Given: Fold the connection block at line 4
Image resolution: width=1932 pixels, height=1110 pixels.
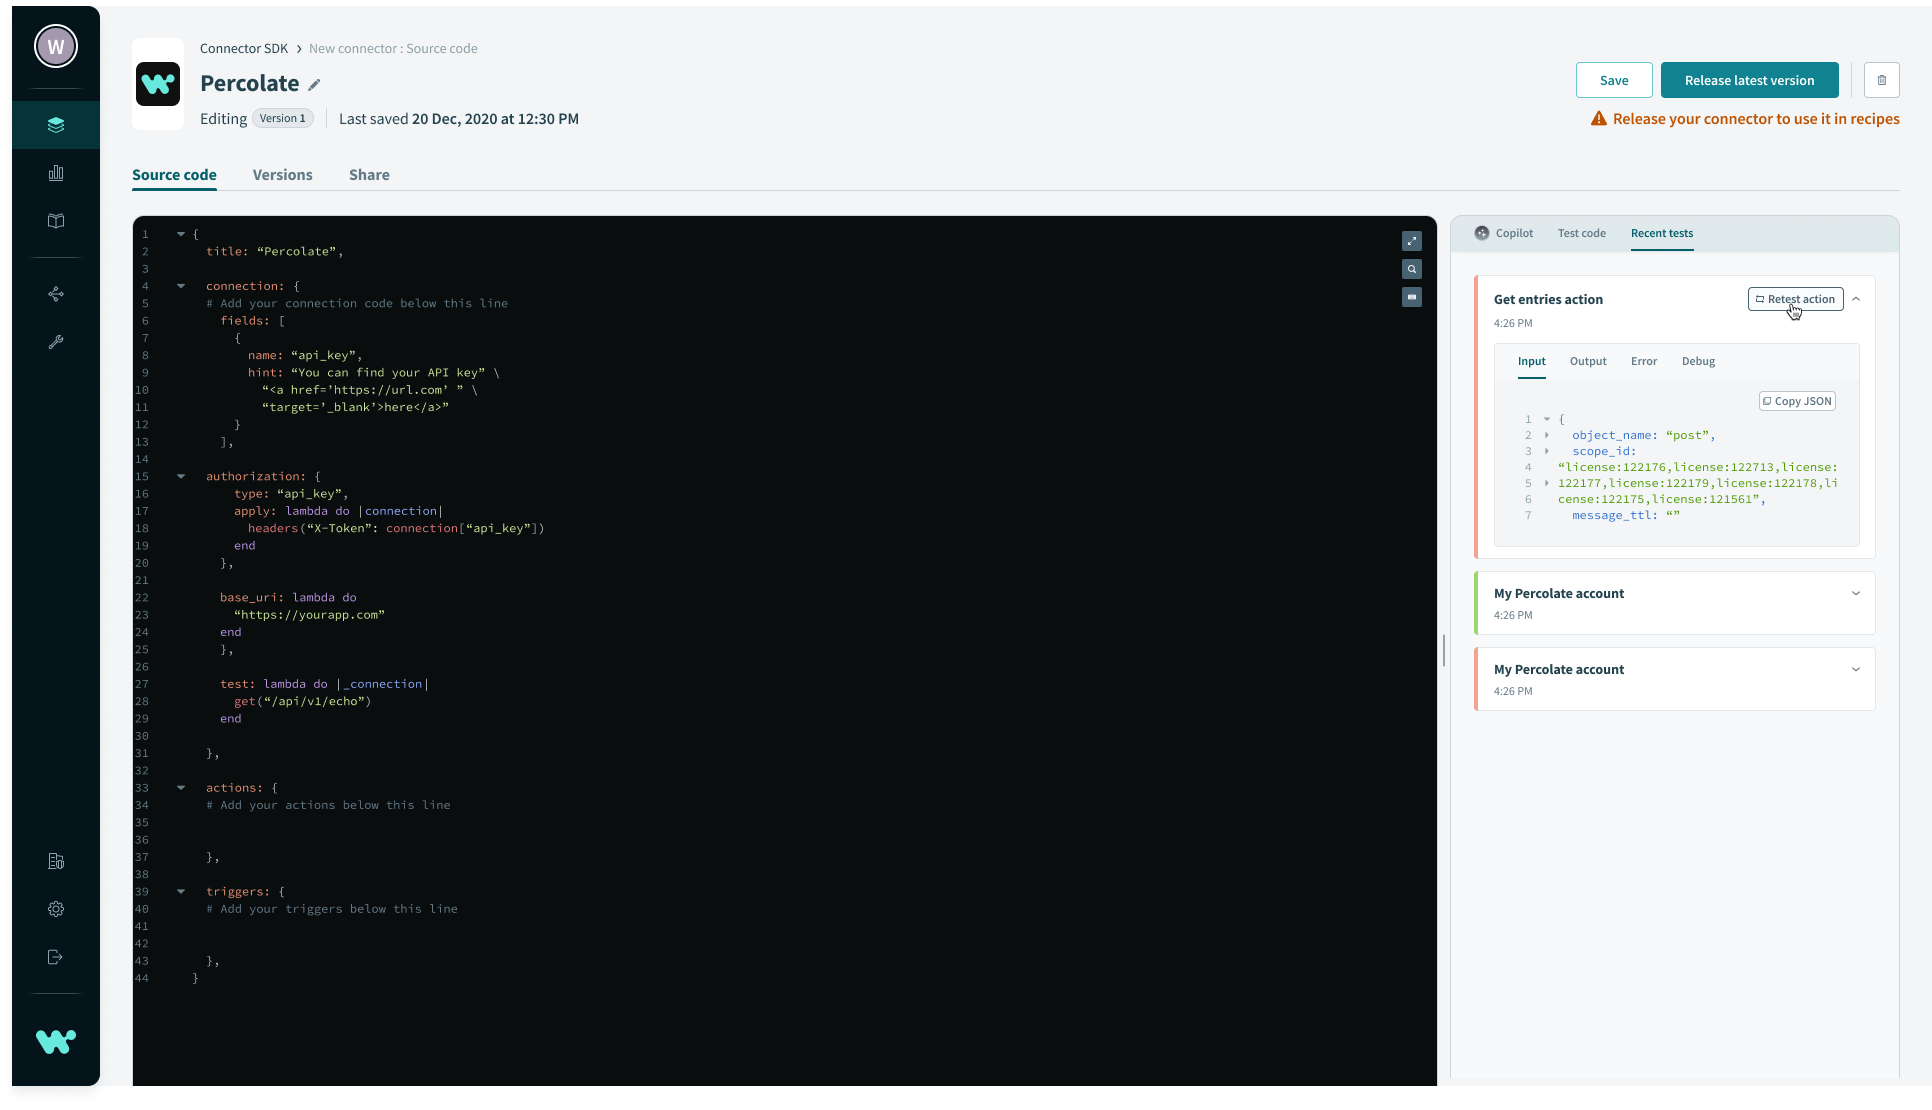Looking at the screenshot, I should (x=181, y=286).
